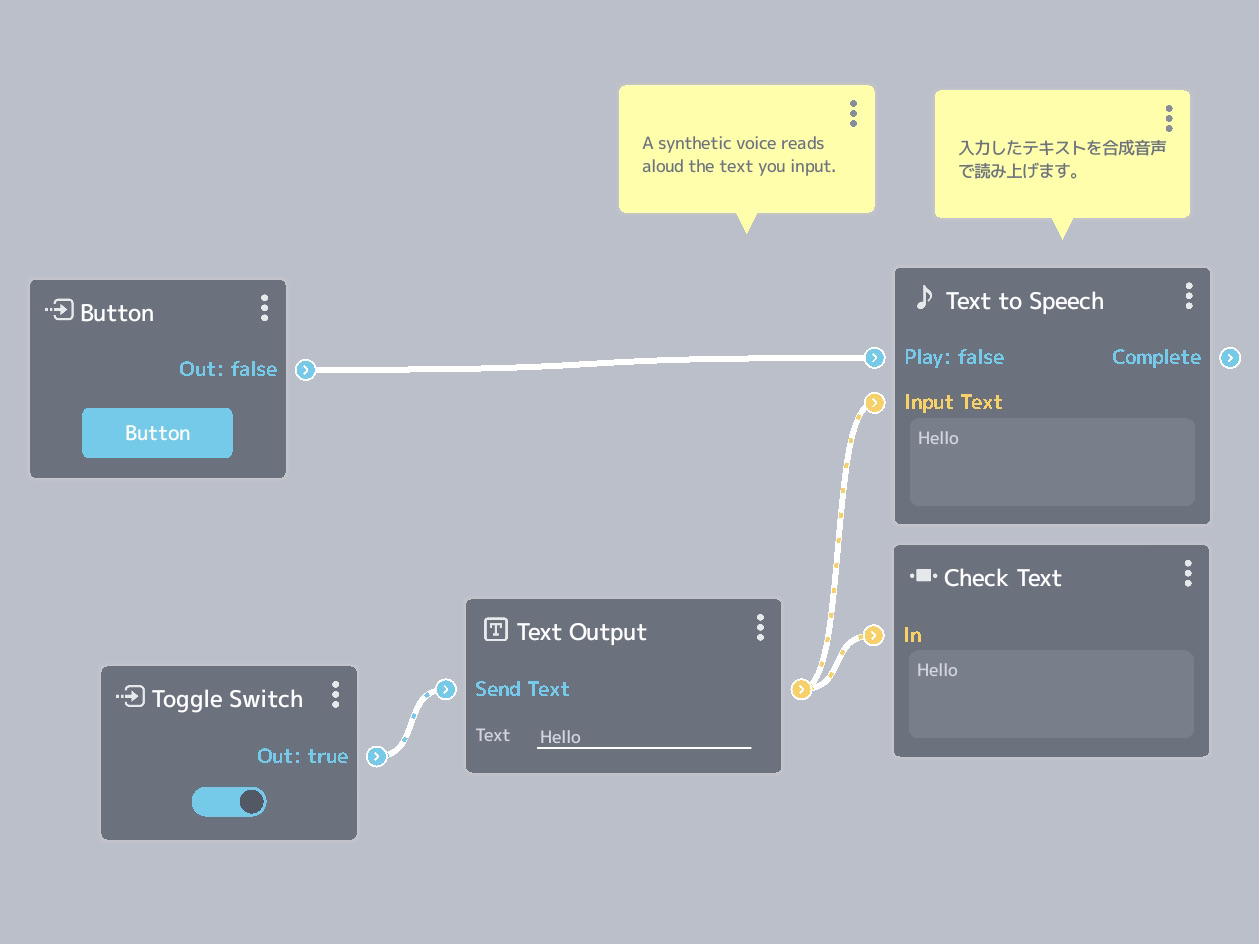This screenshot has height=944, width=1259.
Task: Select the 'Toggle Switch' node title
Action: [227, 699]
